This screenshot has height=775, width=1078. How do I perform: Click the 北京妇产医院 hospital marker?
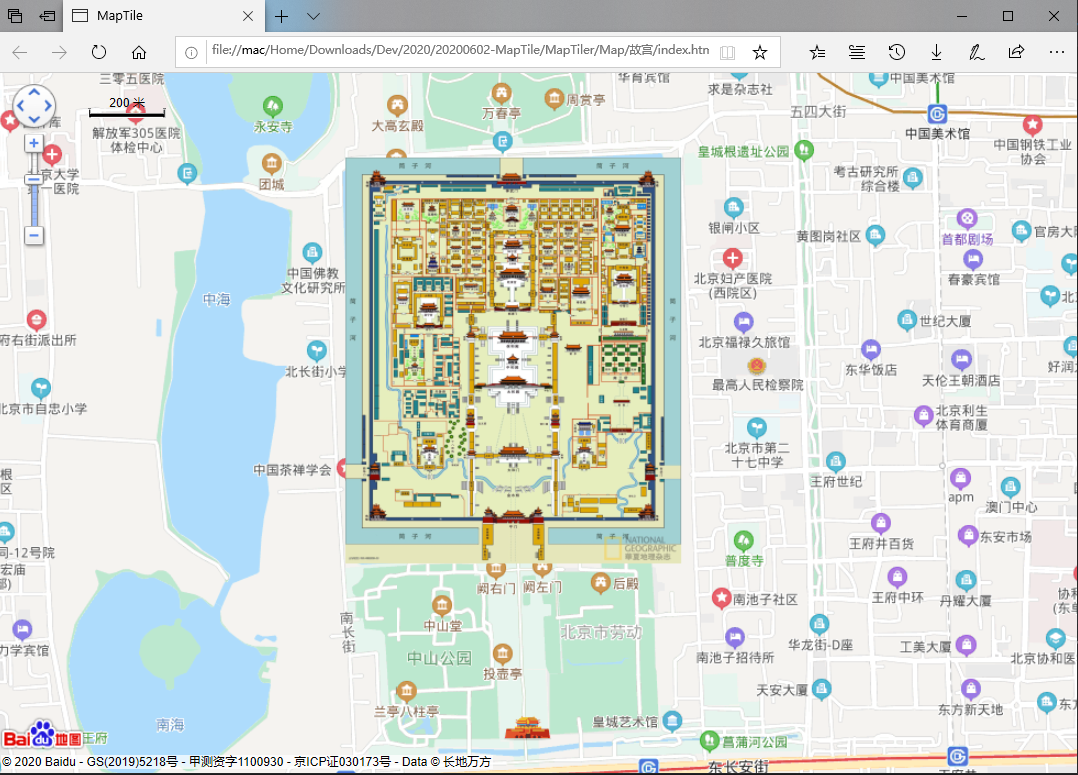(733, 259)
